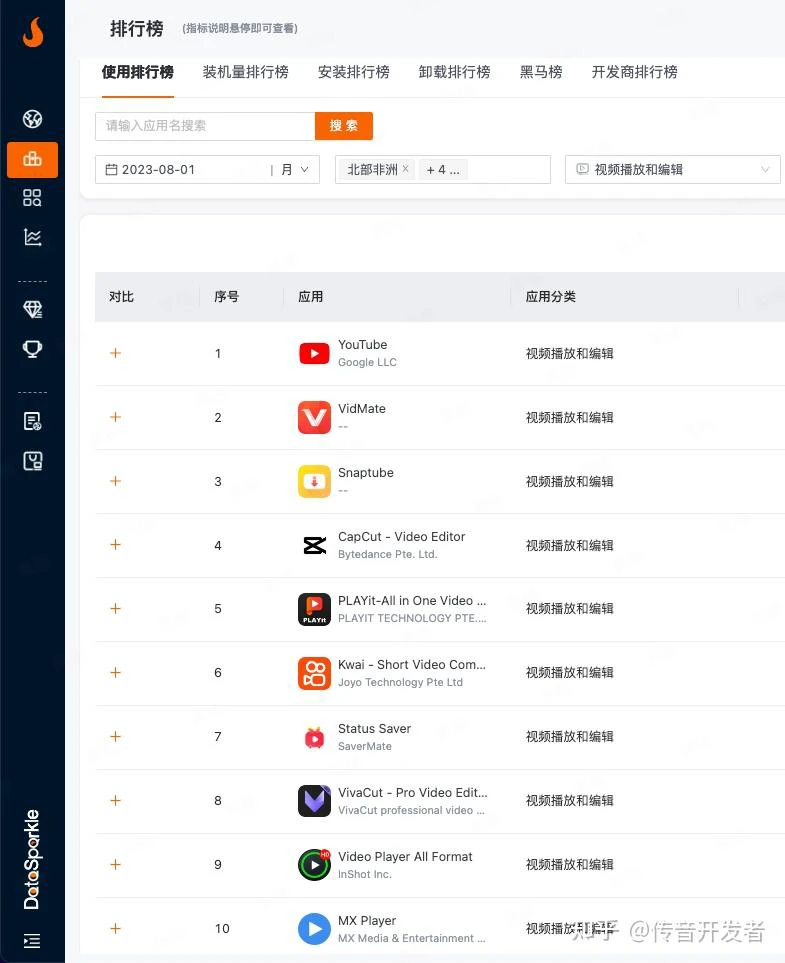Open the Kwai - Short Video link
785x963 pixels.
412,665
